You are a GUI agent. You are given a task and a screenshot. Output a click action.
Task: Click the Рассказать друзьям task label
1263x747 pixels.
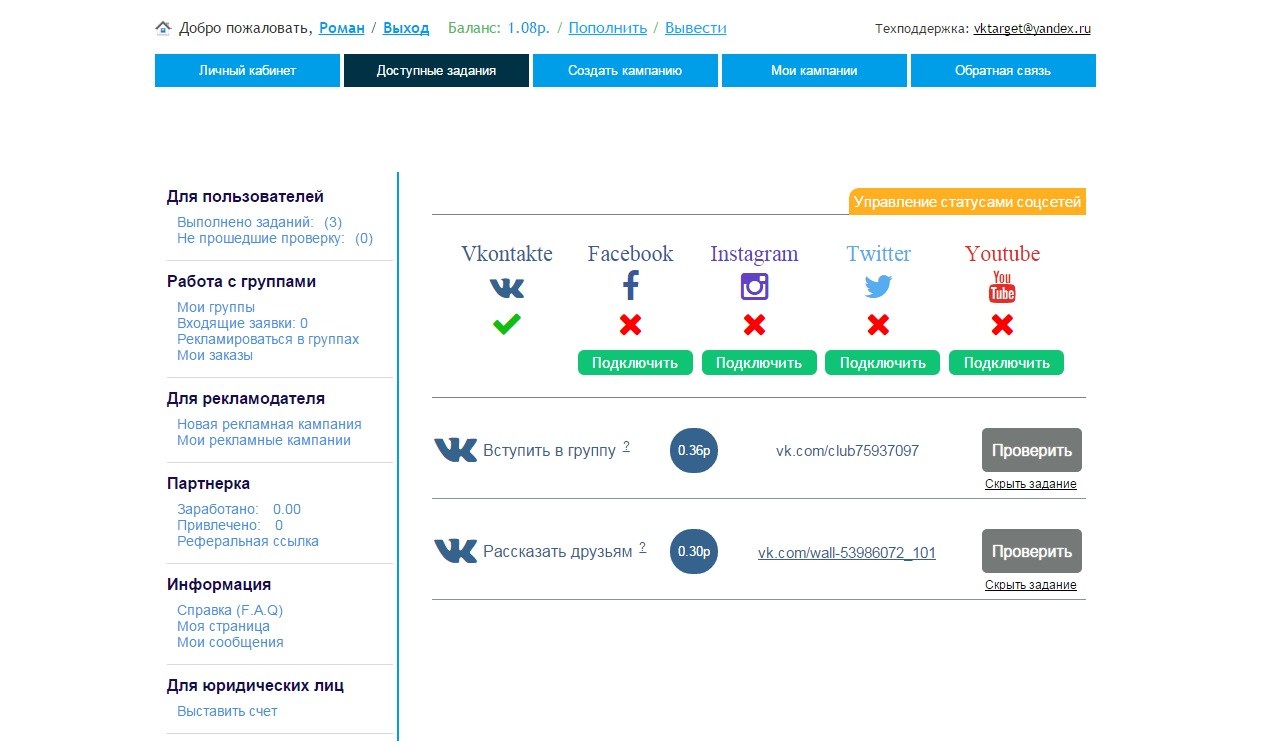click(558, 552)
